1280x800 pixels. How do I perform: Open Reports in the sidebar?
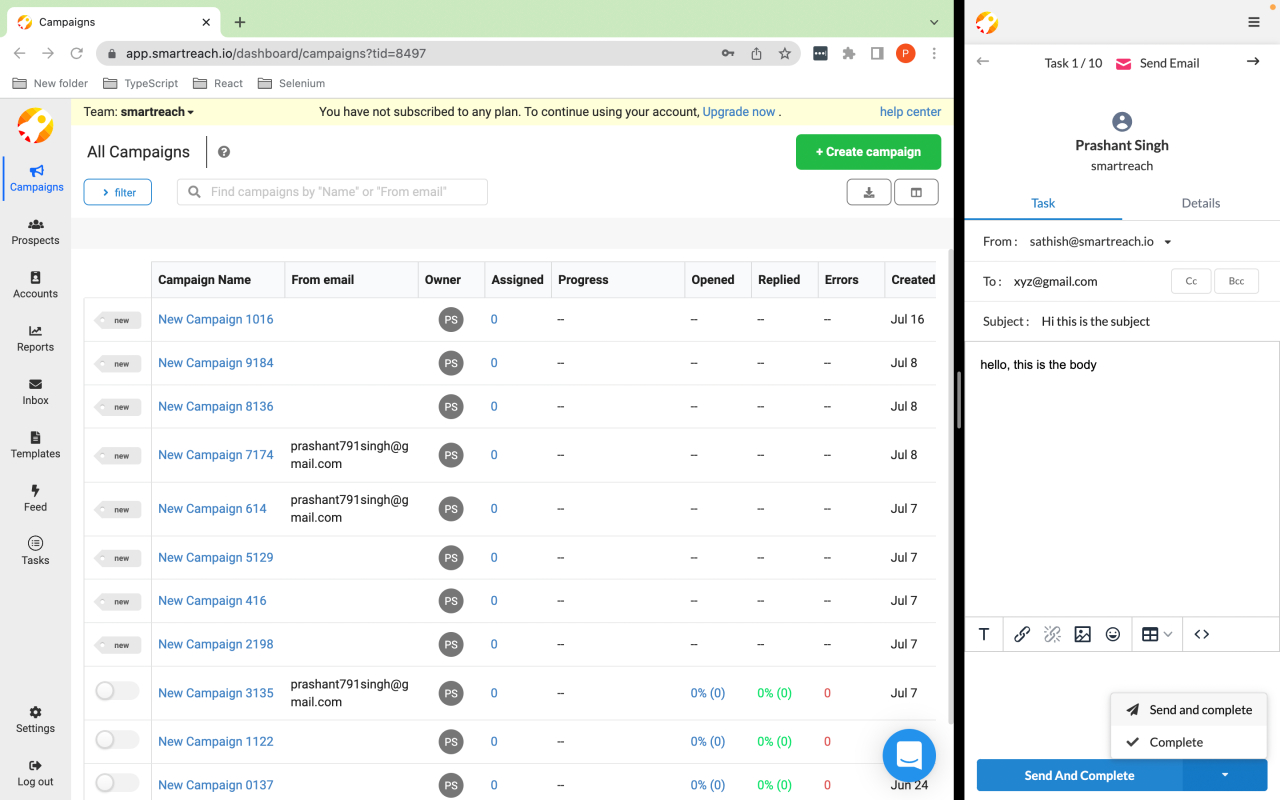(x=36, y=338)
